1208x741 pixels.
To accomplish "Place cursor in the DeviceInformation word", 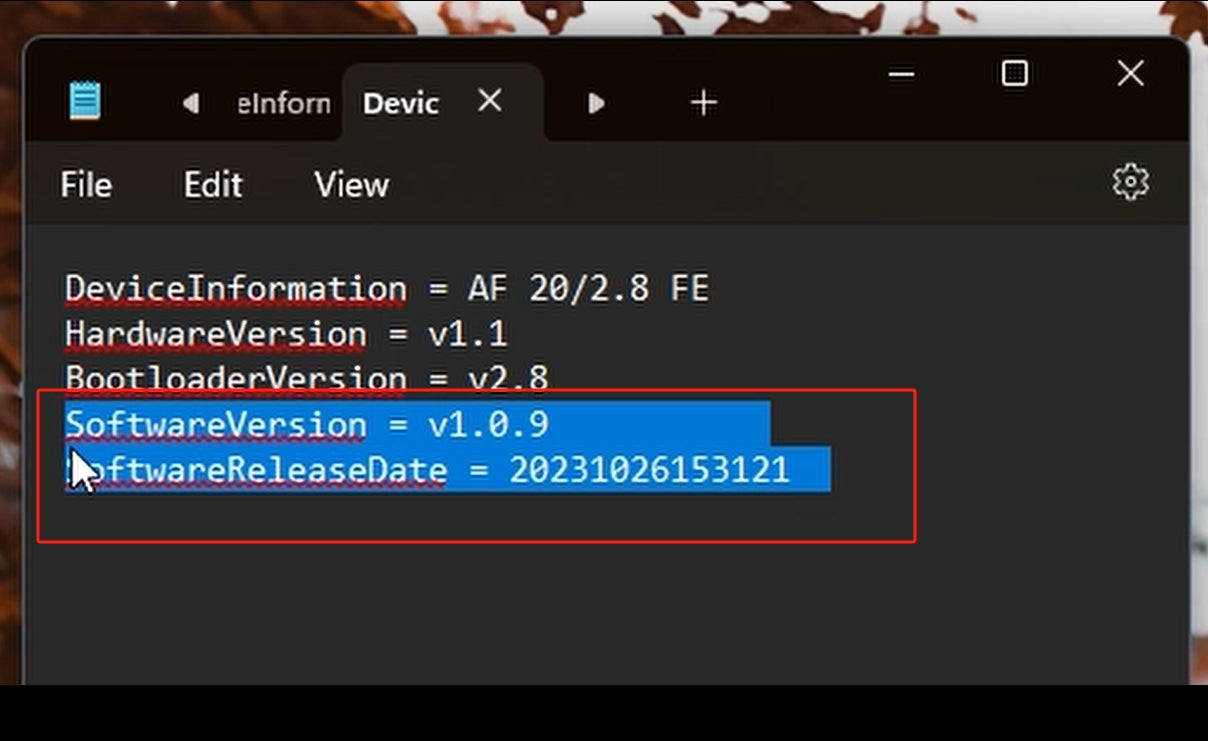I will 236,289.
